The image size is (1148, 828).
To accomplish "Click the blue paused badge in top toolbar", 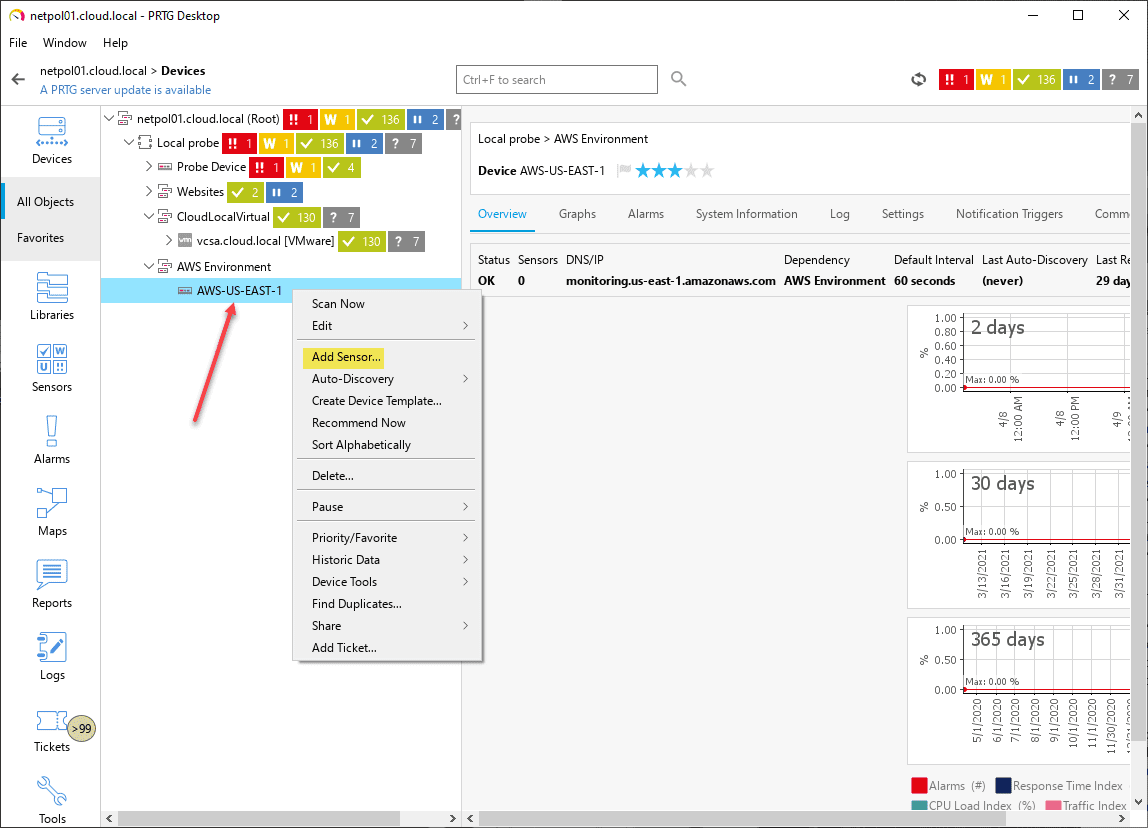I will [1081, 79].
